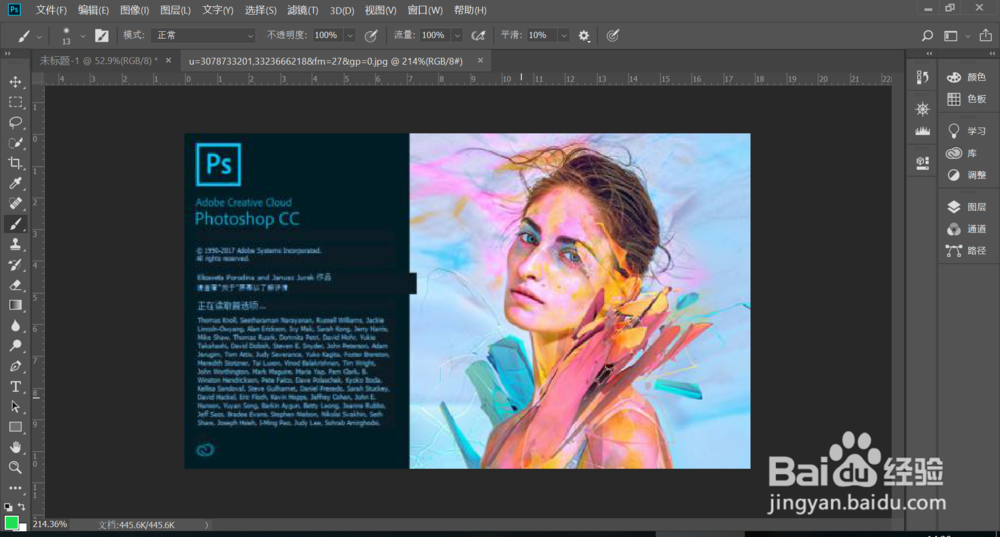The width and height of the screenshot is (1000, 537).
Task: Open the blend mode 正常 dropdown
Action: click(x=203, y=36)
